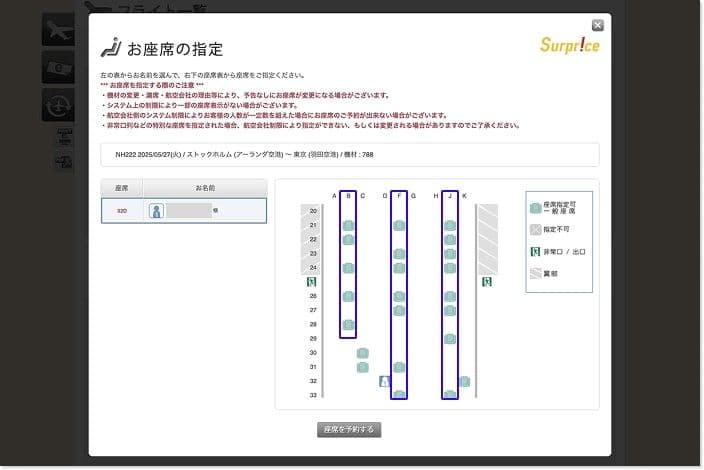Image resolution: width=704 pixels, height=470 pixels.
Task: Click the flight info bar NH222
Action: pos(350,155)
